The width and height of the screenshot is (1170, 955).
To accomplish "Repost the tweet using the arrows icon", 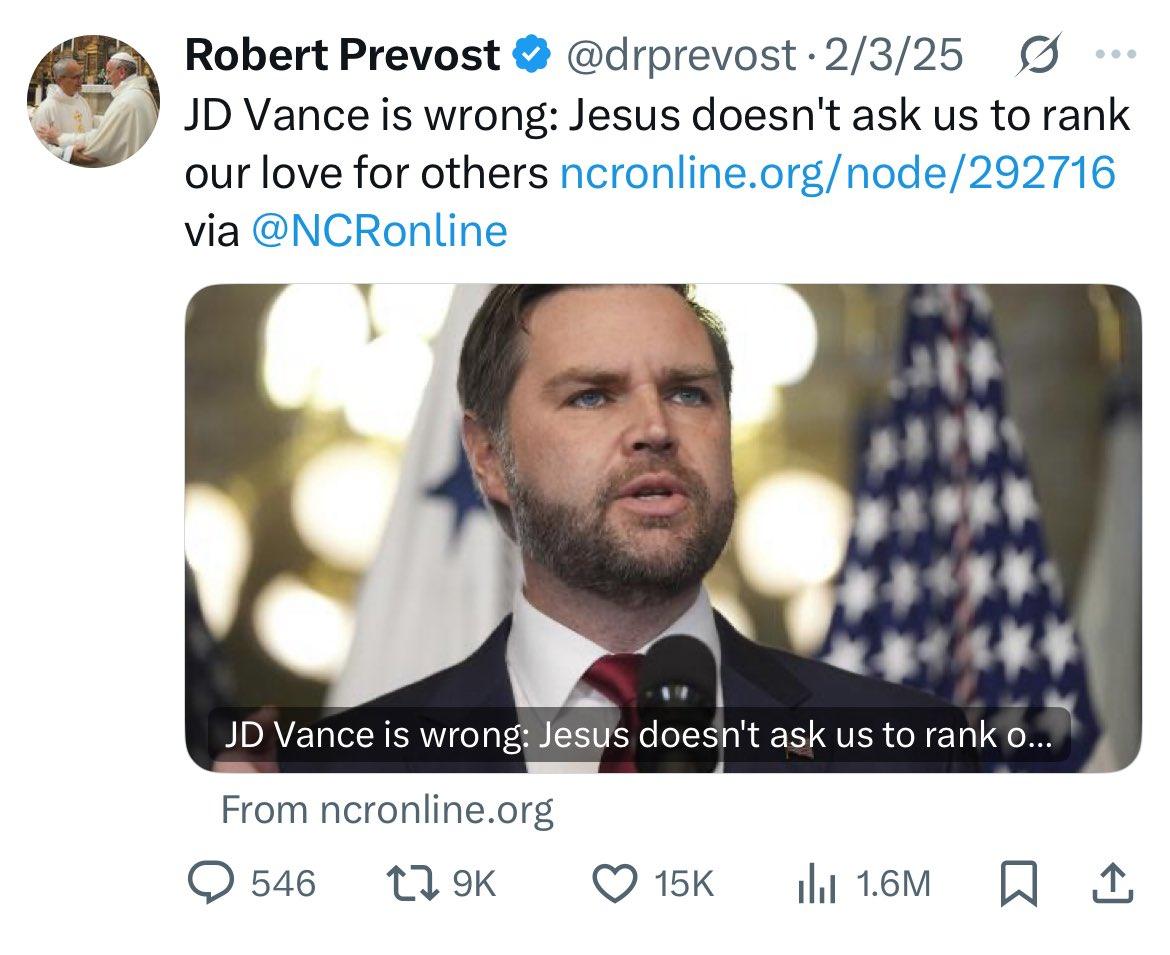I will pos(413,881).
